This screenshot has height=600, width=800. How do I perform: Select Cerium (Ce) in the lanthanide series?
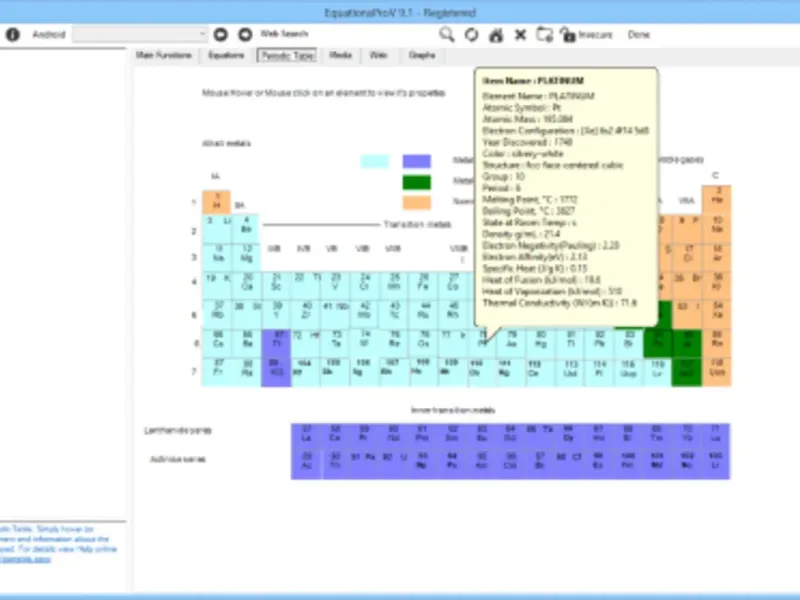335,437
